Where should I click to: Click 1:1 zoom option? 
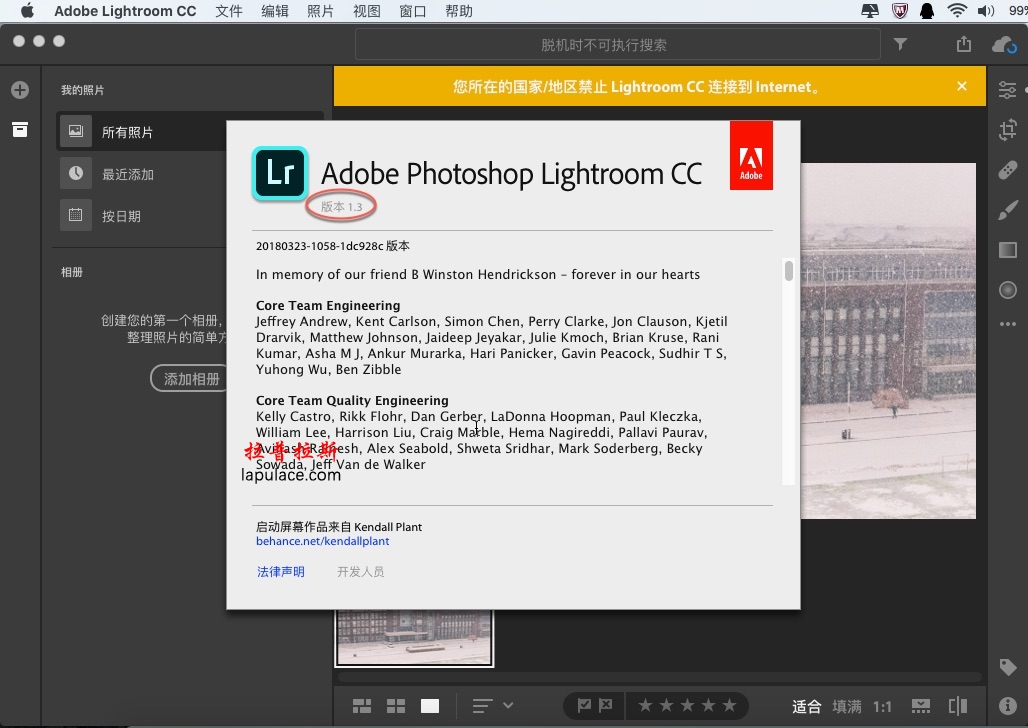tap(882, 706)
